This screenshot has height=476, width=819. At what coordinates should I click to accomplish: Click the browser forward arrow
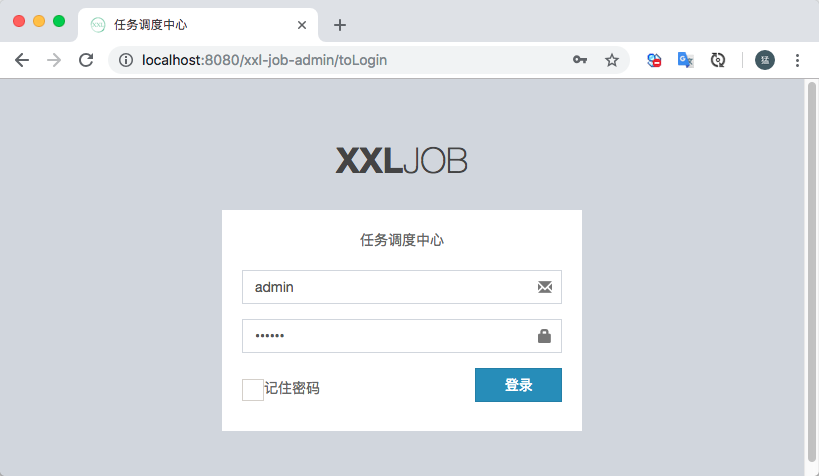(54, 60)
